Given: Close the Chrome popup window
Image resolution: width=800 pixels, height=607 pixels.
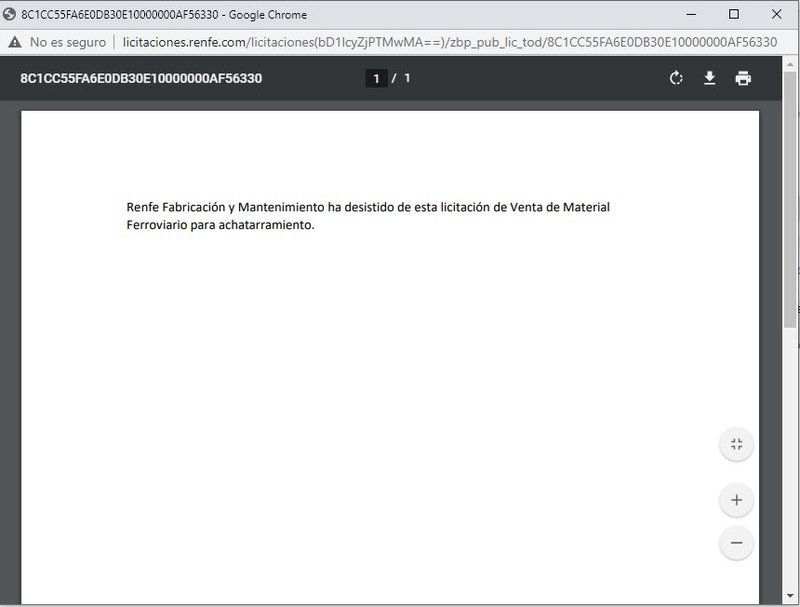Looking at the screenshot, I should (777, 14).
